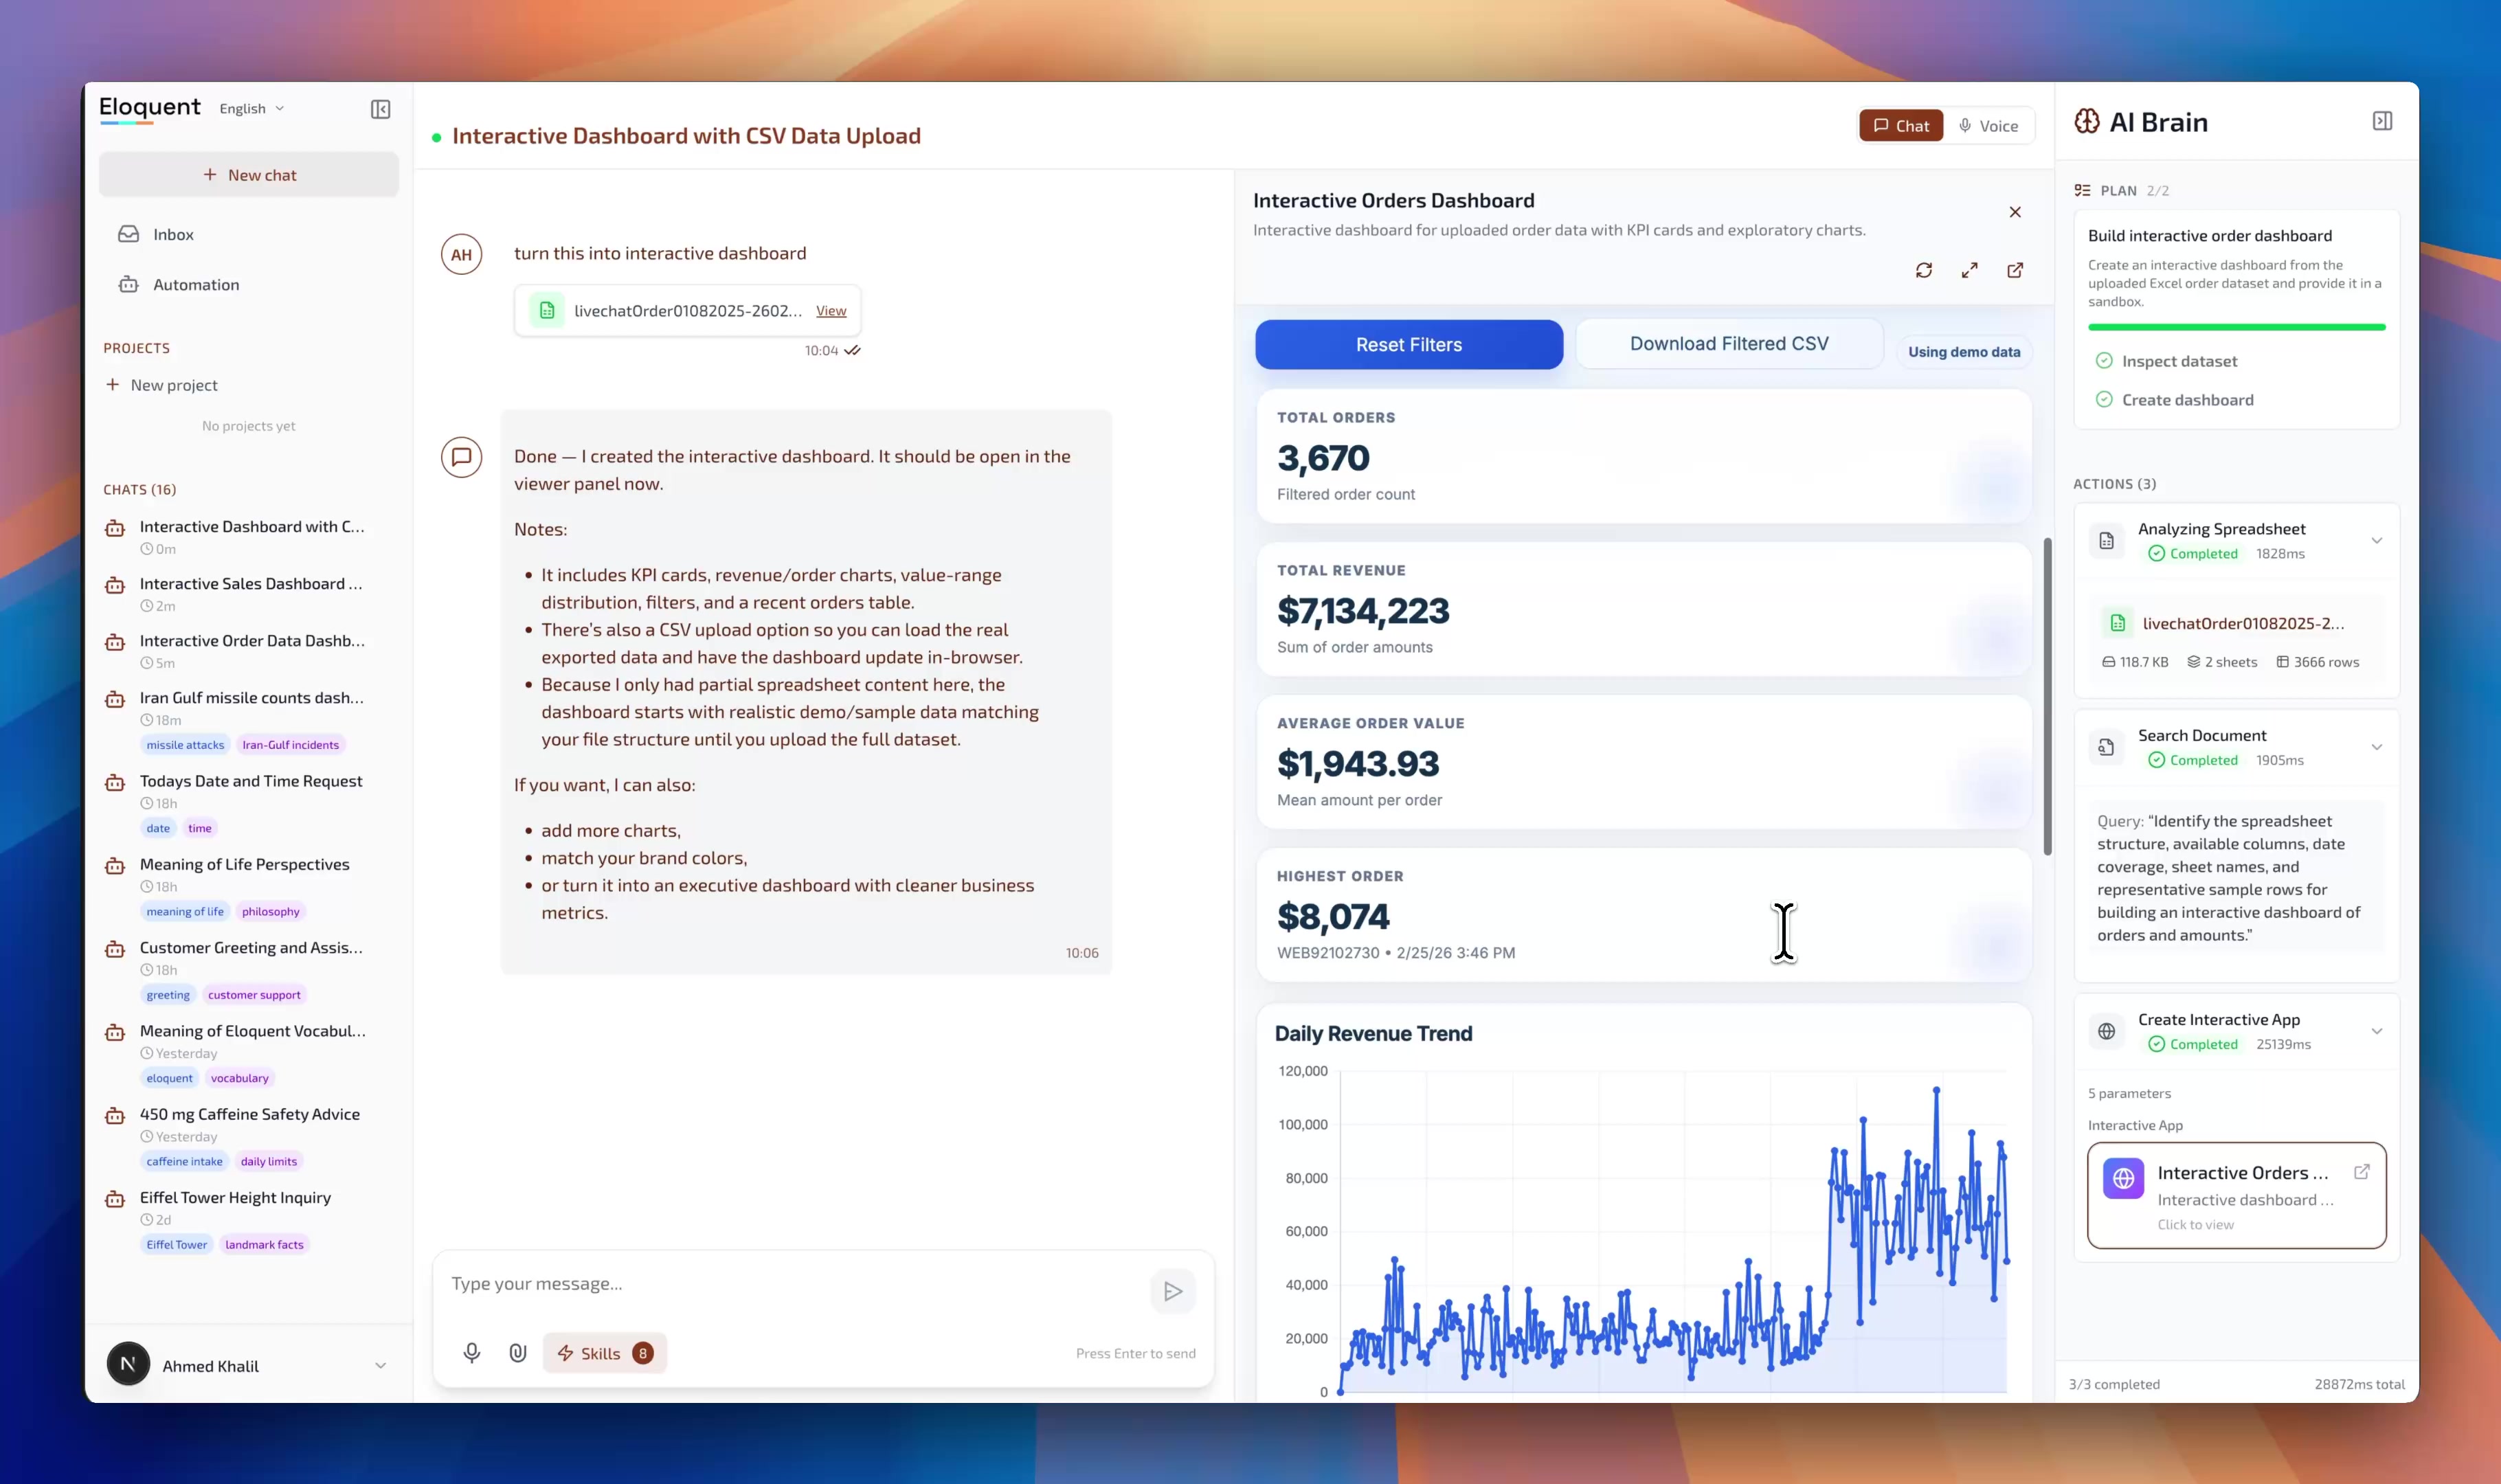This screenshot has height=1484, width=2501.
Task: Collapse the Search Document action chevron
Action: (x=2376, y=747)
